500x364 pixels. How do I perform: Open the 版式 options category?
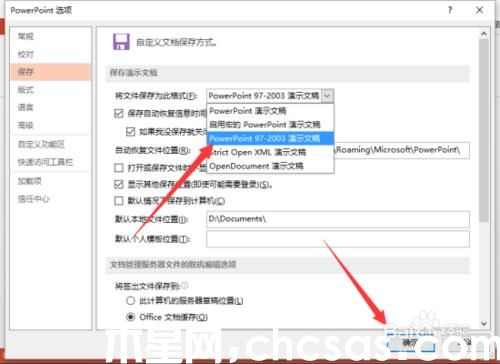[26, 90]
